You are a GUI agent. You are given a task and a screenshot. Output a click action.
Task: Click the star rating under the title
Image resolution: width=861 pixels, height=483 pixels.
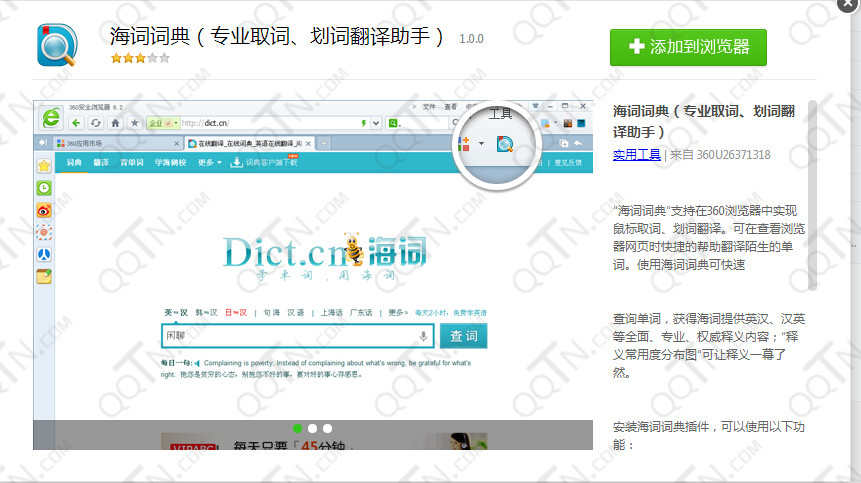[140, 59]
